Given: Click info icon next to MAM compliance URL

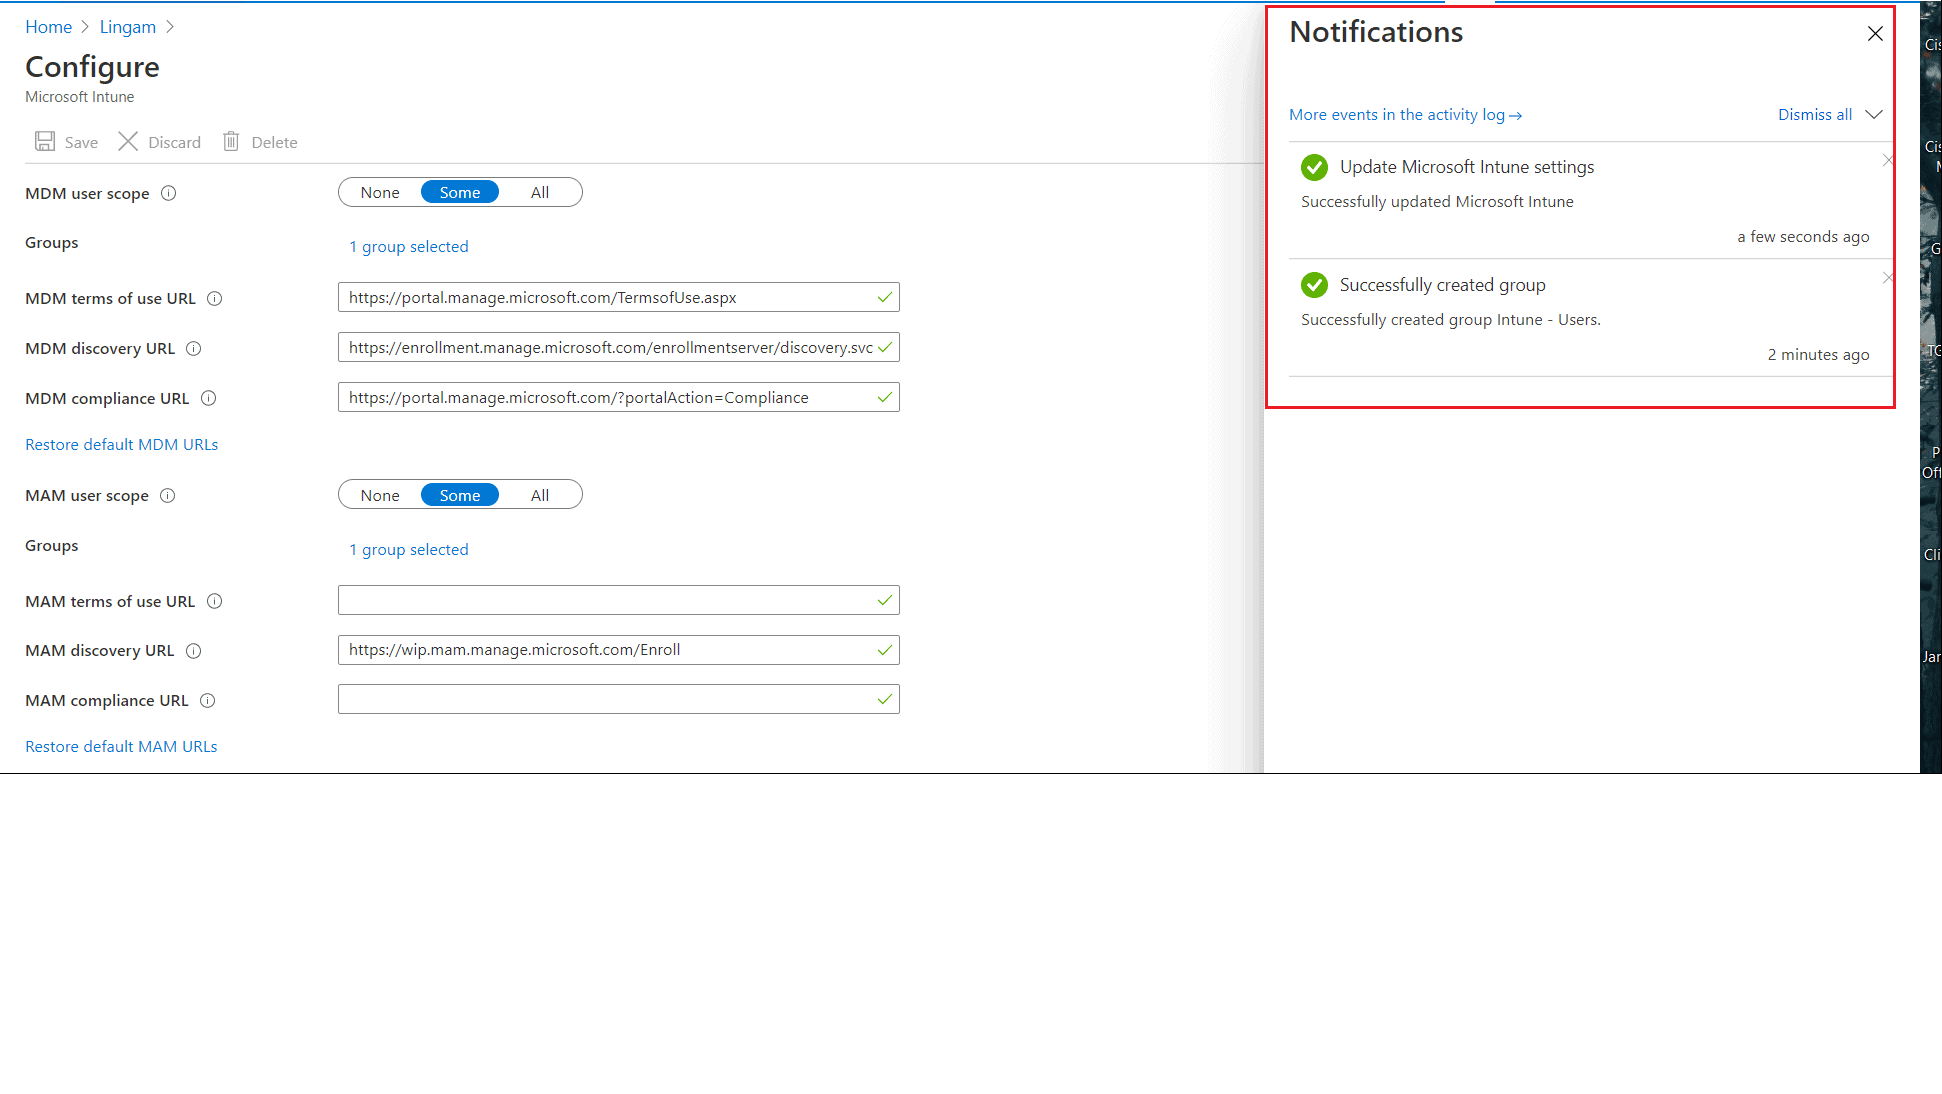Looking at the screenshot, I should pyautogui.click(x=208, y=701).
